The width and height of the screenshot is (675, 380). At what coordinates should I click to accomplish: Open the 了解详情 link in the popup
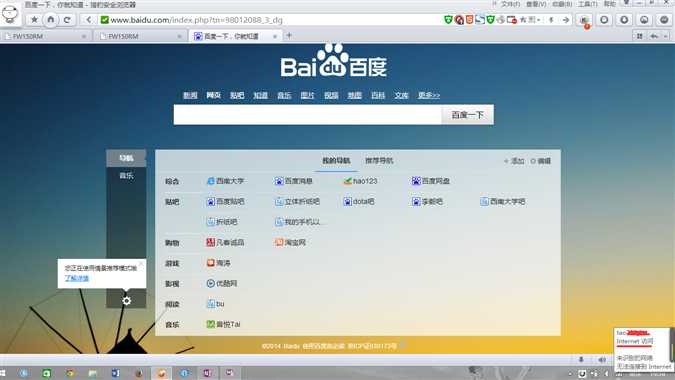(77, 278)
